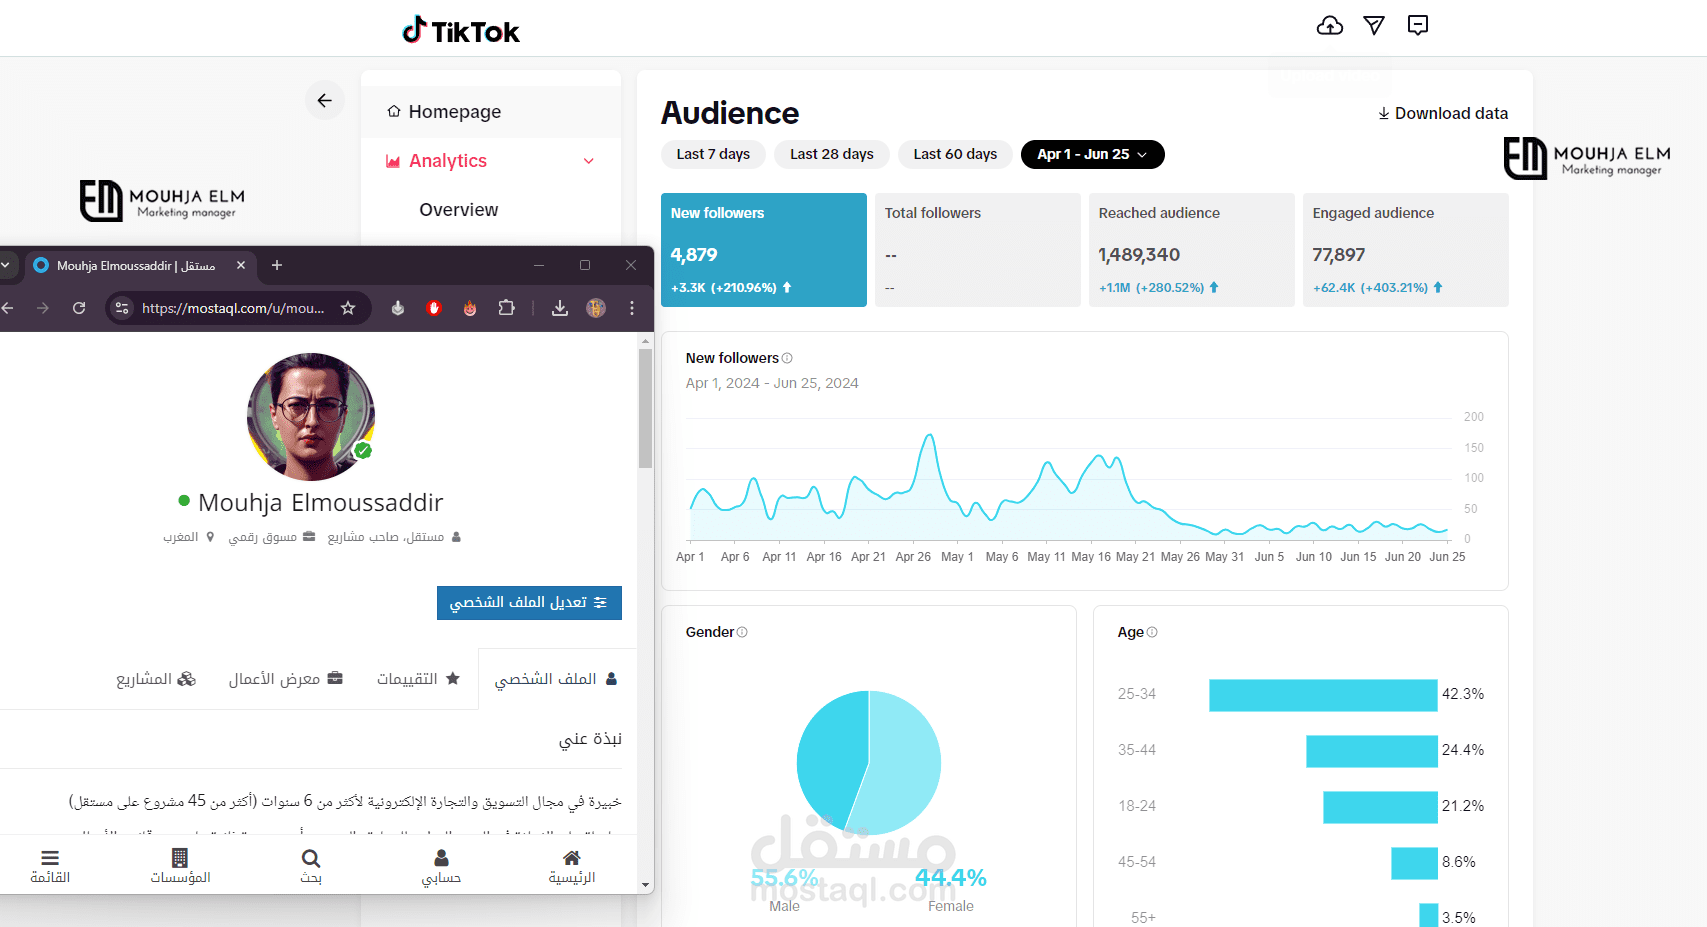Click the Mouhja profile photo

(311, 417)
